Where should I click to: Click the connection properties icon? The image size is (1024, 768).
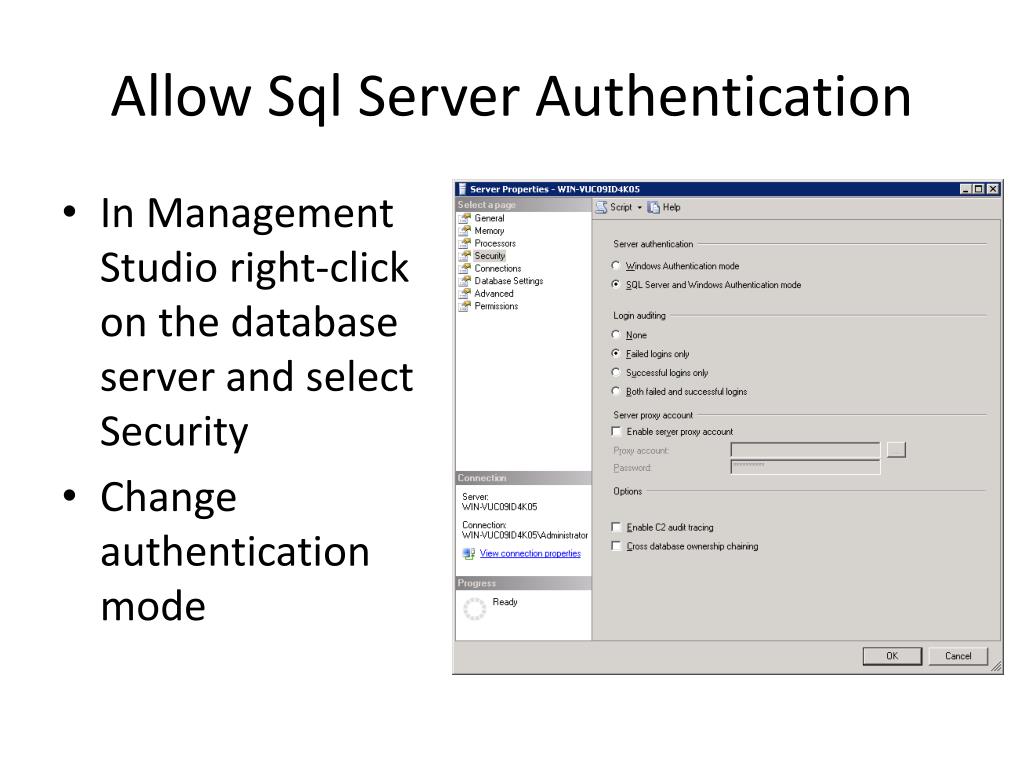coord(469,554)
